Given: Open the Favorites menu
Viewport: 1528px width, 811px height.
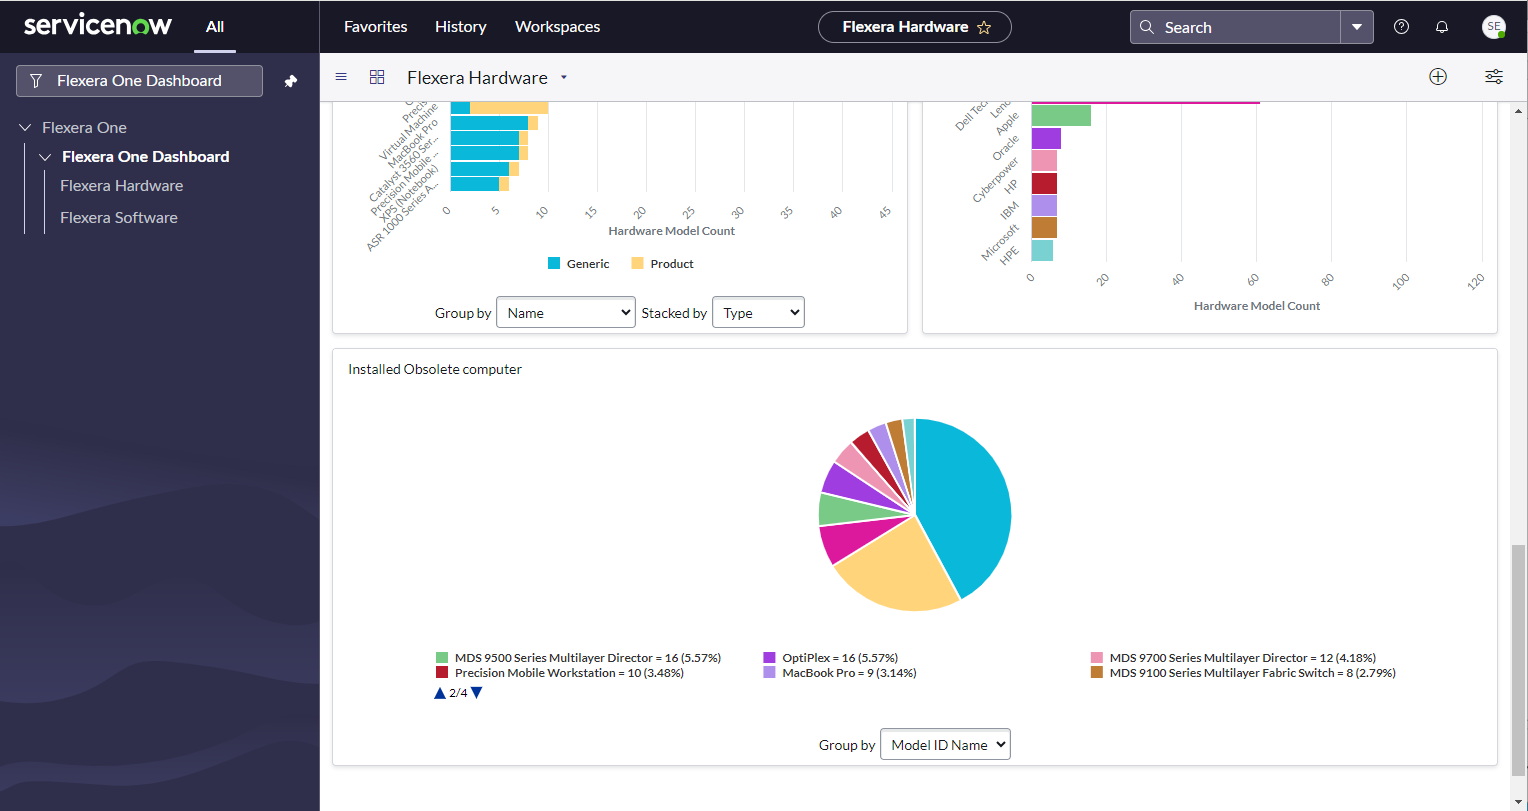Looking at the screenshot, I should 375,27.
